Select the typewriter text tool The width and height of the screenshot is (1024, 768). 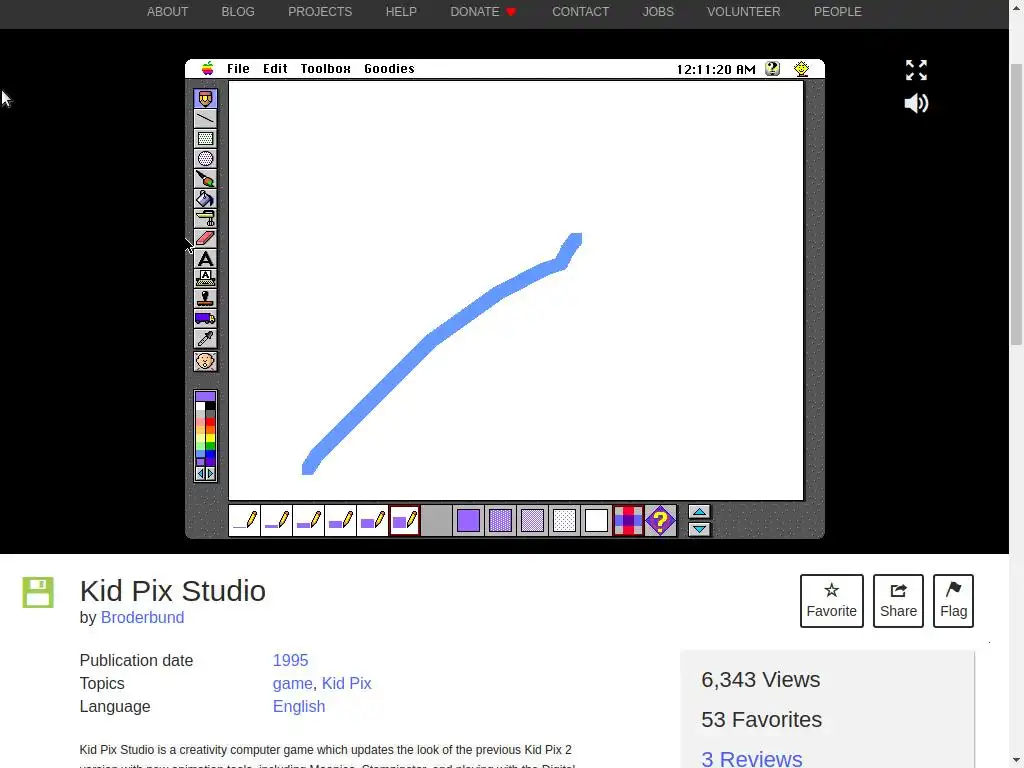[205, 279]
